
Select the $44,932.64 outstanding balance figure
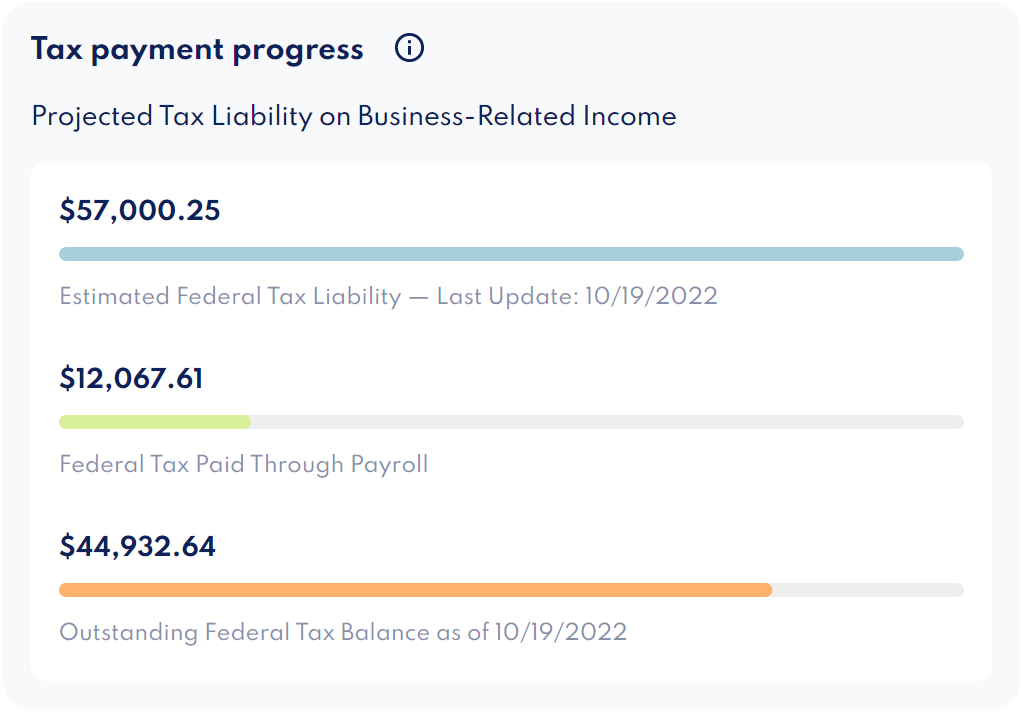click(139, 546)
